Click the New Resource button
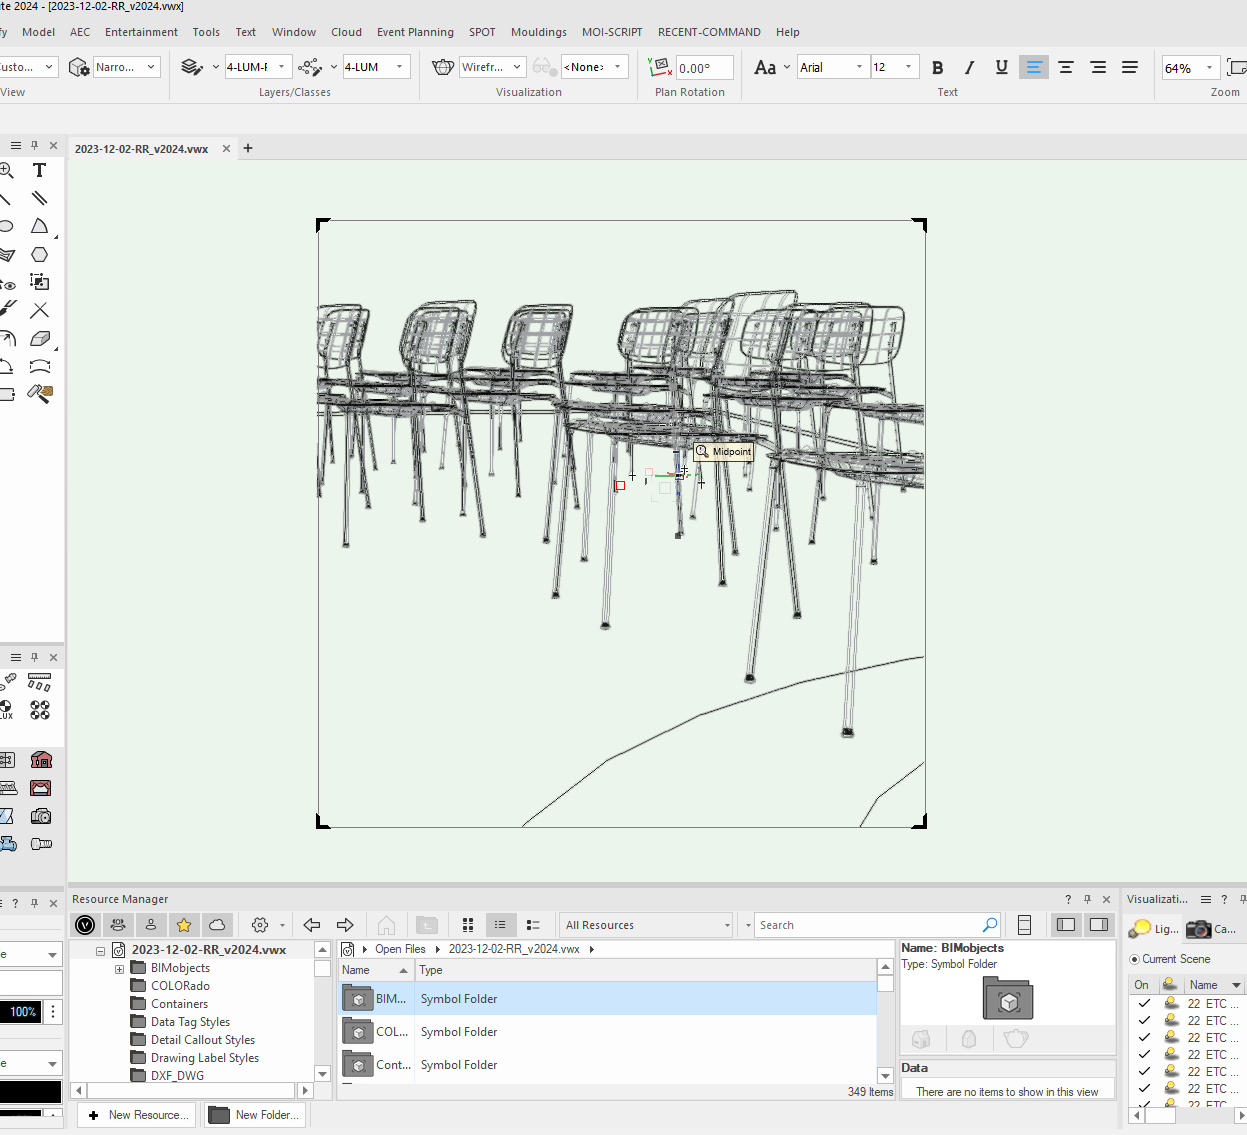 [136, 1114]
